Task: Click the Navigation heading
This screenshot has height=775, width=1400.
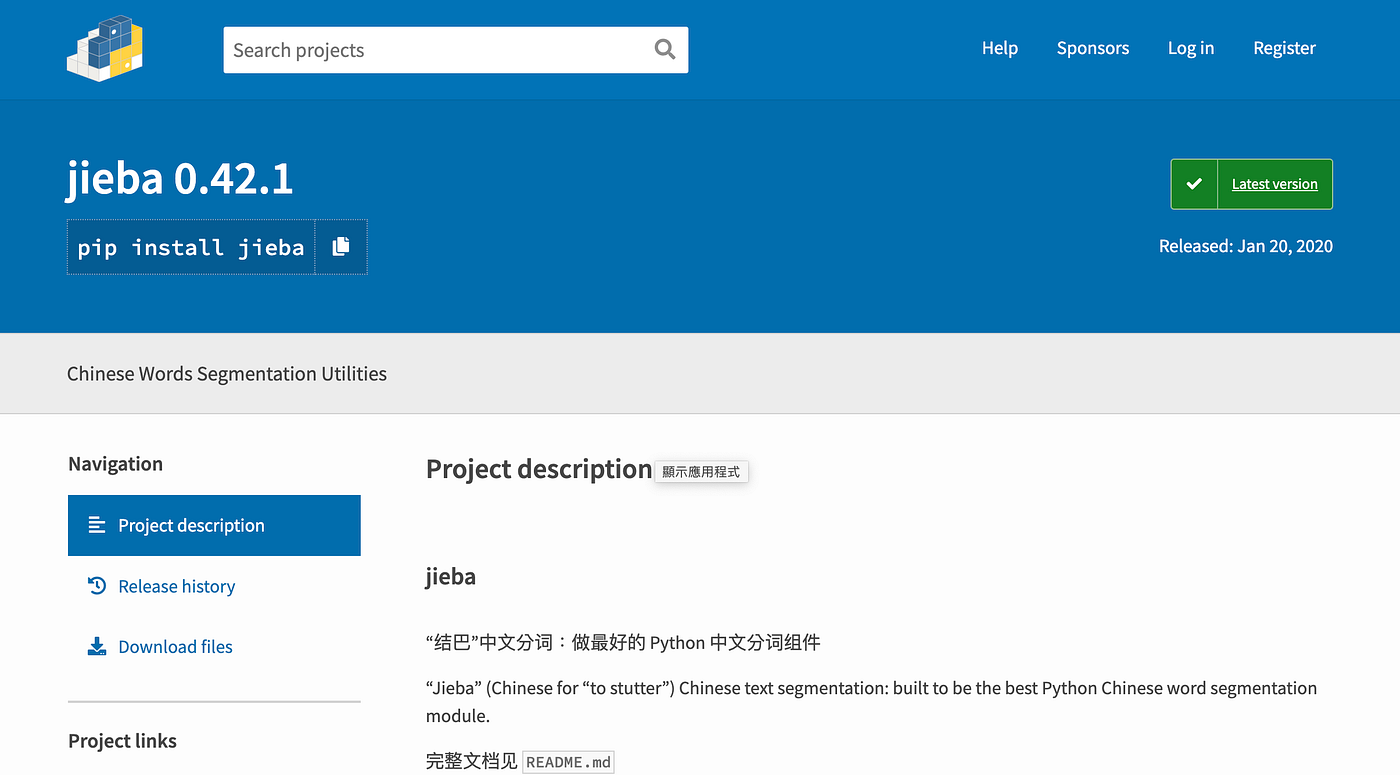Action: 115,464
